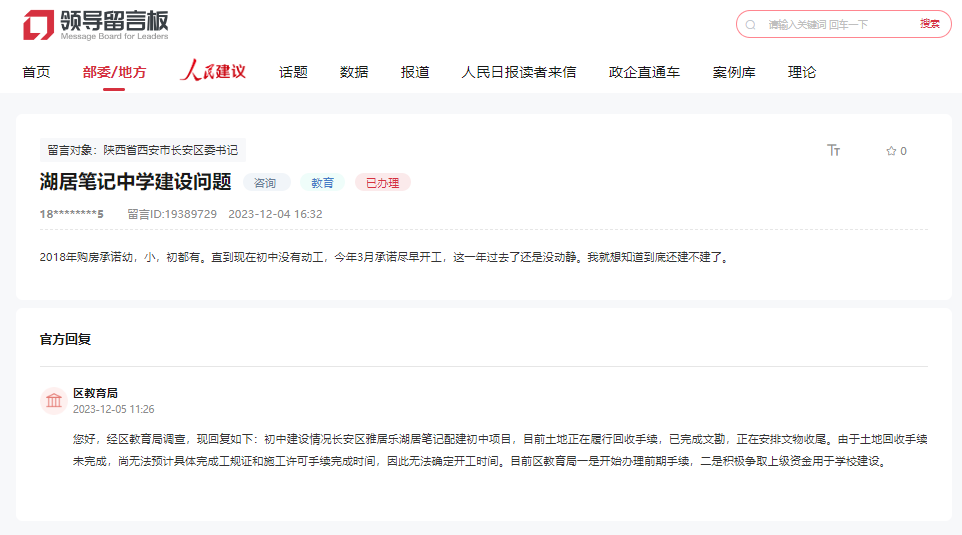The image size is (962, 535).
Task: Click the 已办理 status tag
Action: (x=382, y=183)
